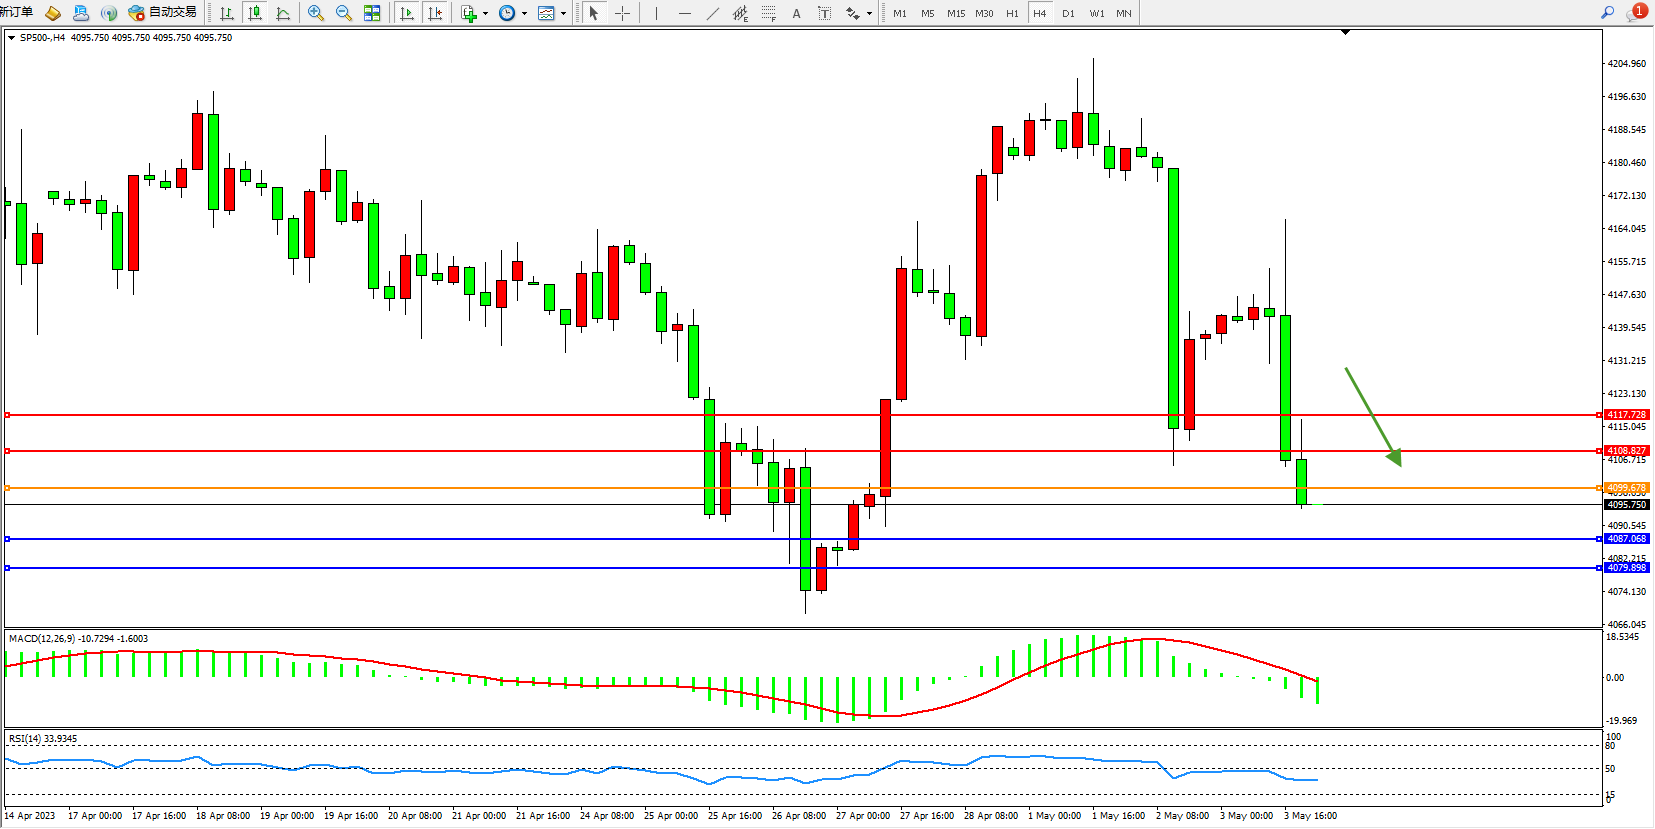
Task: Toggle the AutoTrading (自动交易) button
Action: pyautogui.click(x=163, y=13)
